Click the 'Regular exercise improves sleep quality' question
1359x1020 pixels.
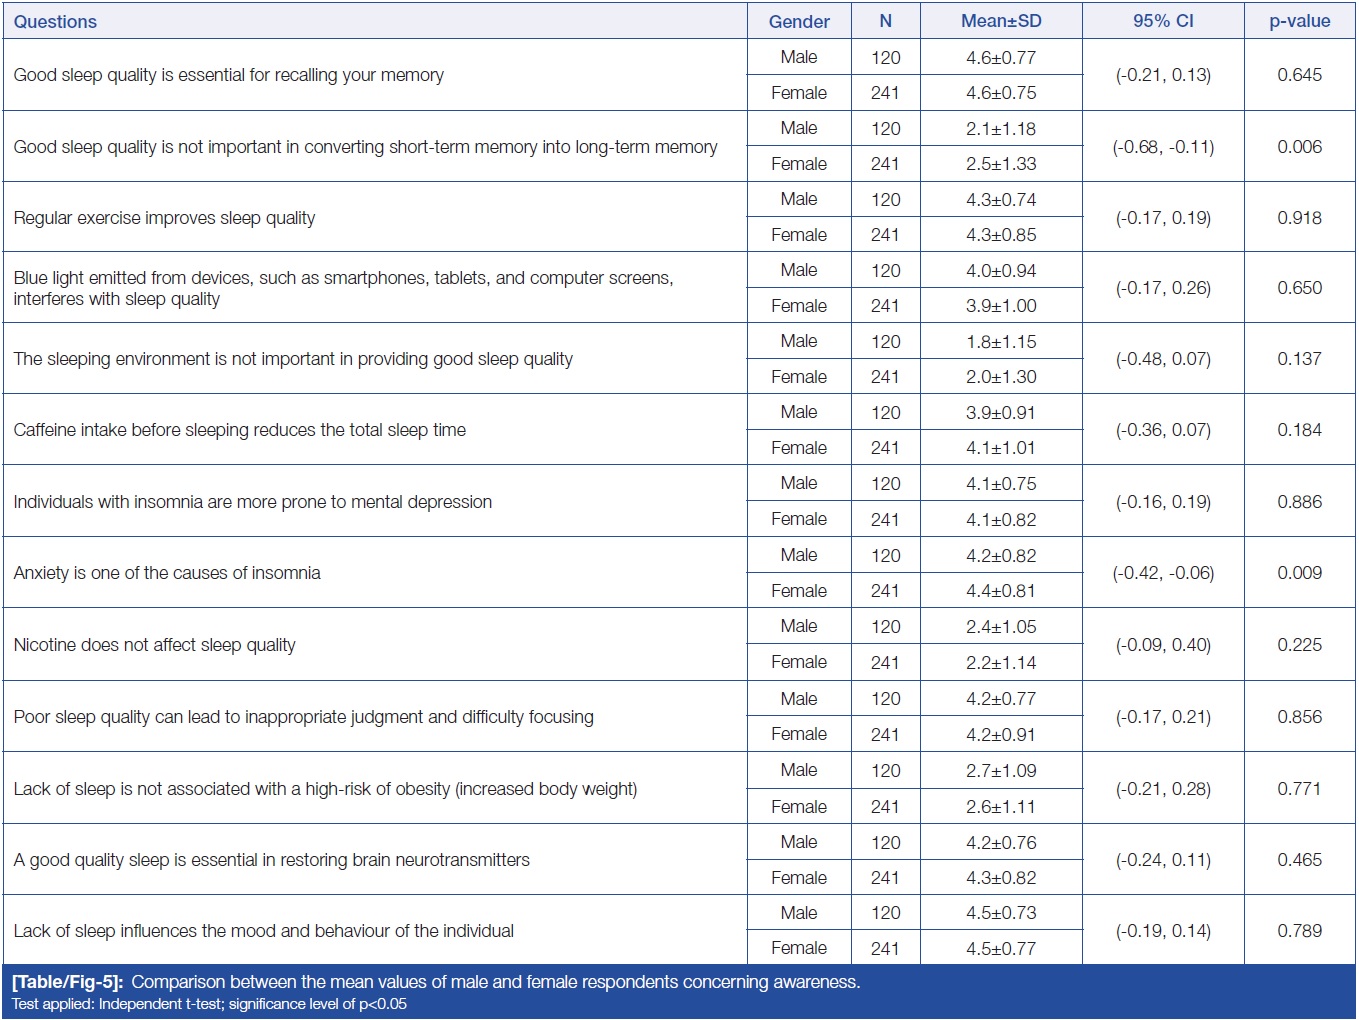164,218
